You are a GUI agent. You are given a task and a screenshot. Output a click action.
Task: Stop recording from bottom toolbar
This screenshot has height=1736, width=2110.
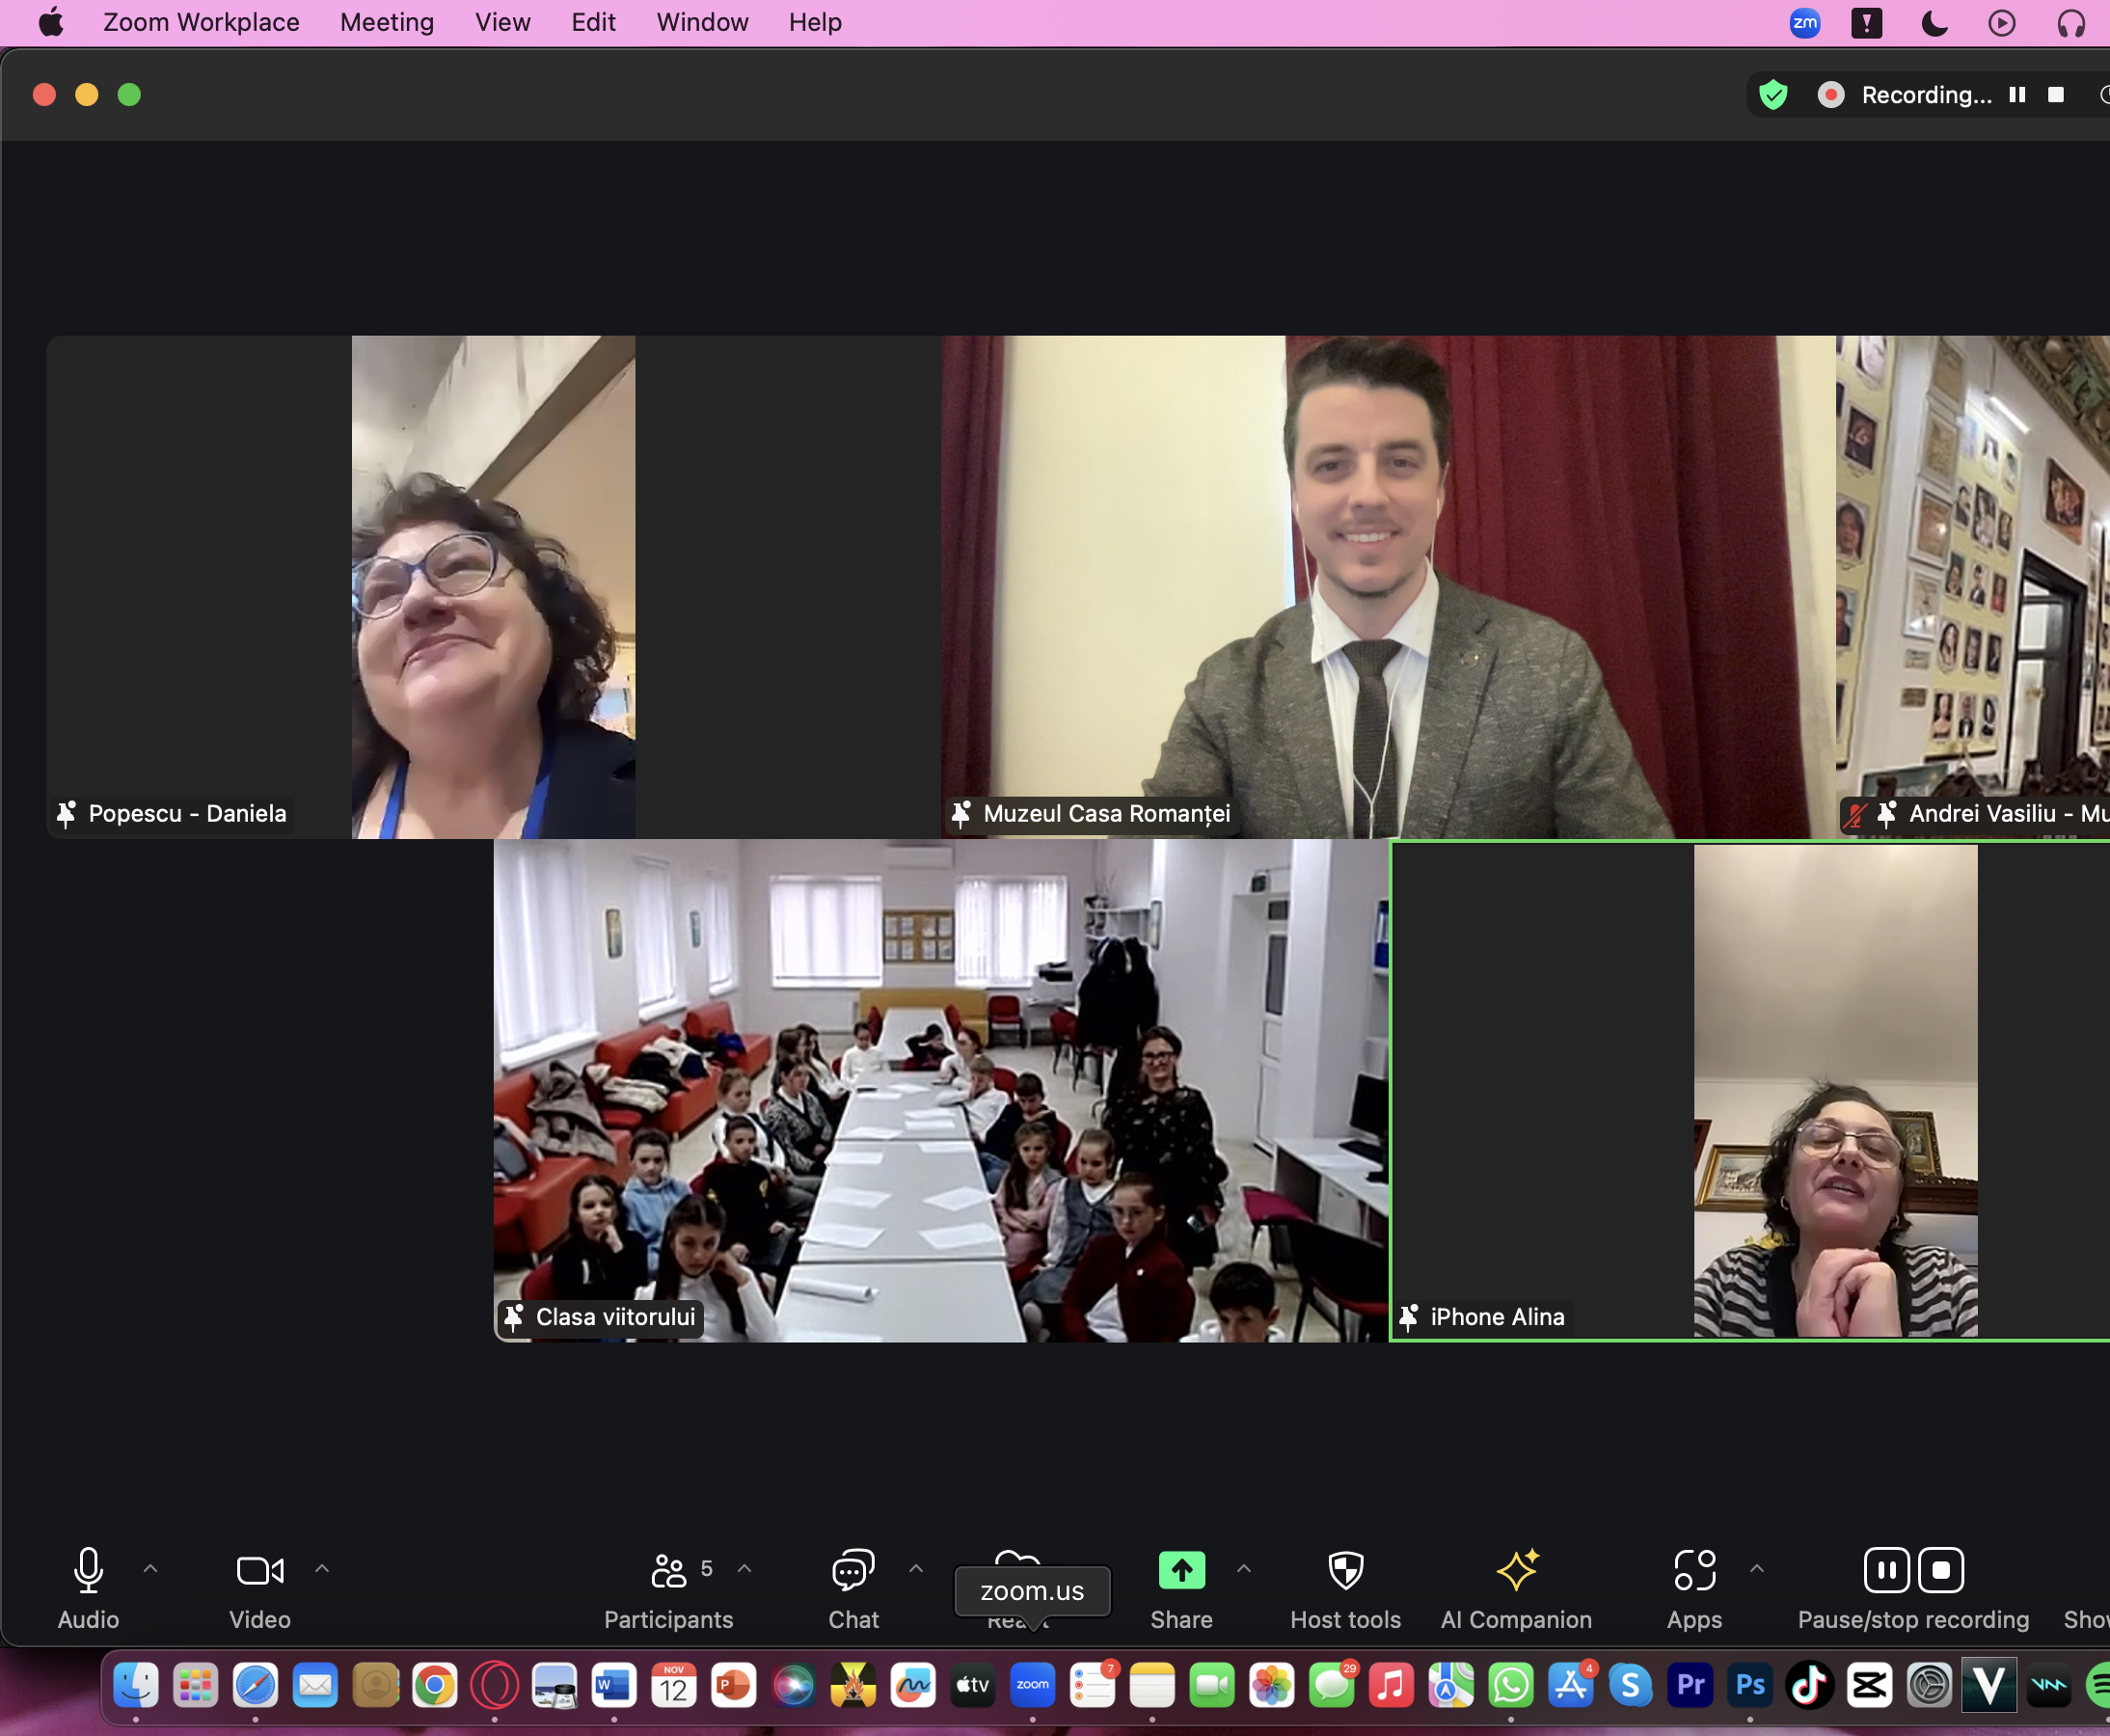1940,1570
